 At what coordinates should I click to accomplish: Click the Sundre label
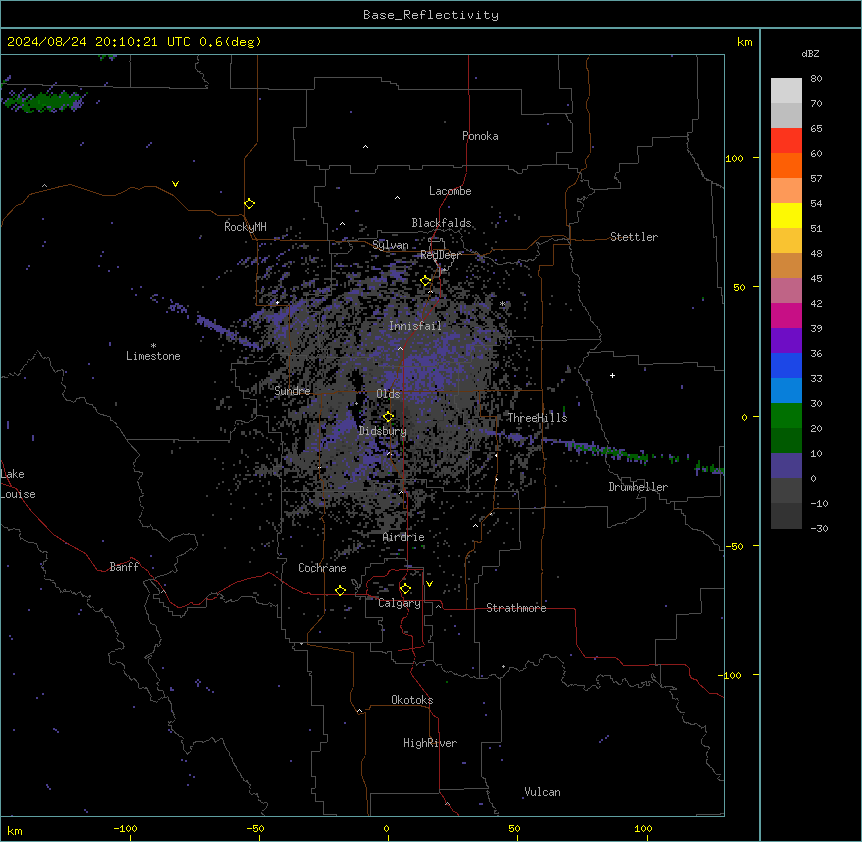tap(292, 391)
